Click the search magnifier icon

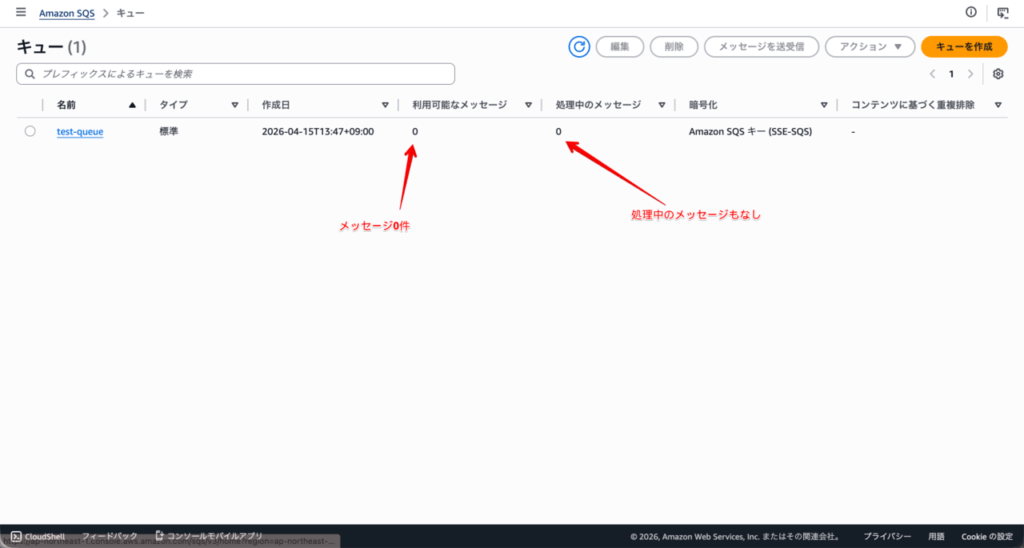click(x=29, y=74)
